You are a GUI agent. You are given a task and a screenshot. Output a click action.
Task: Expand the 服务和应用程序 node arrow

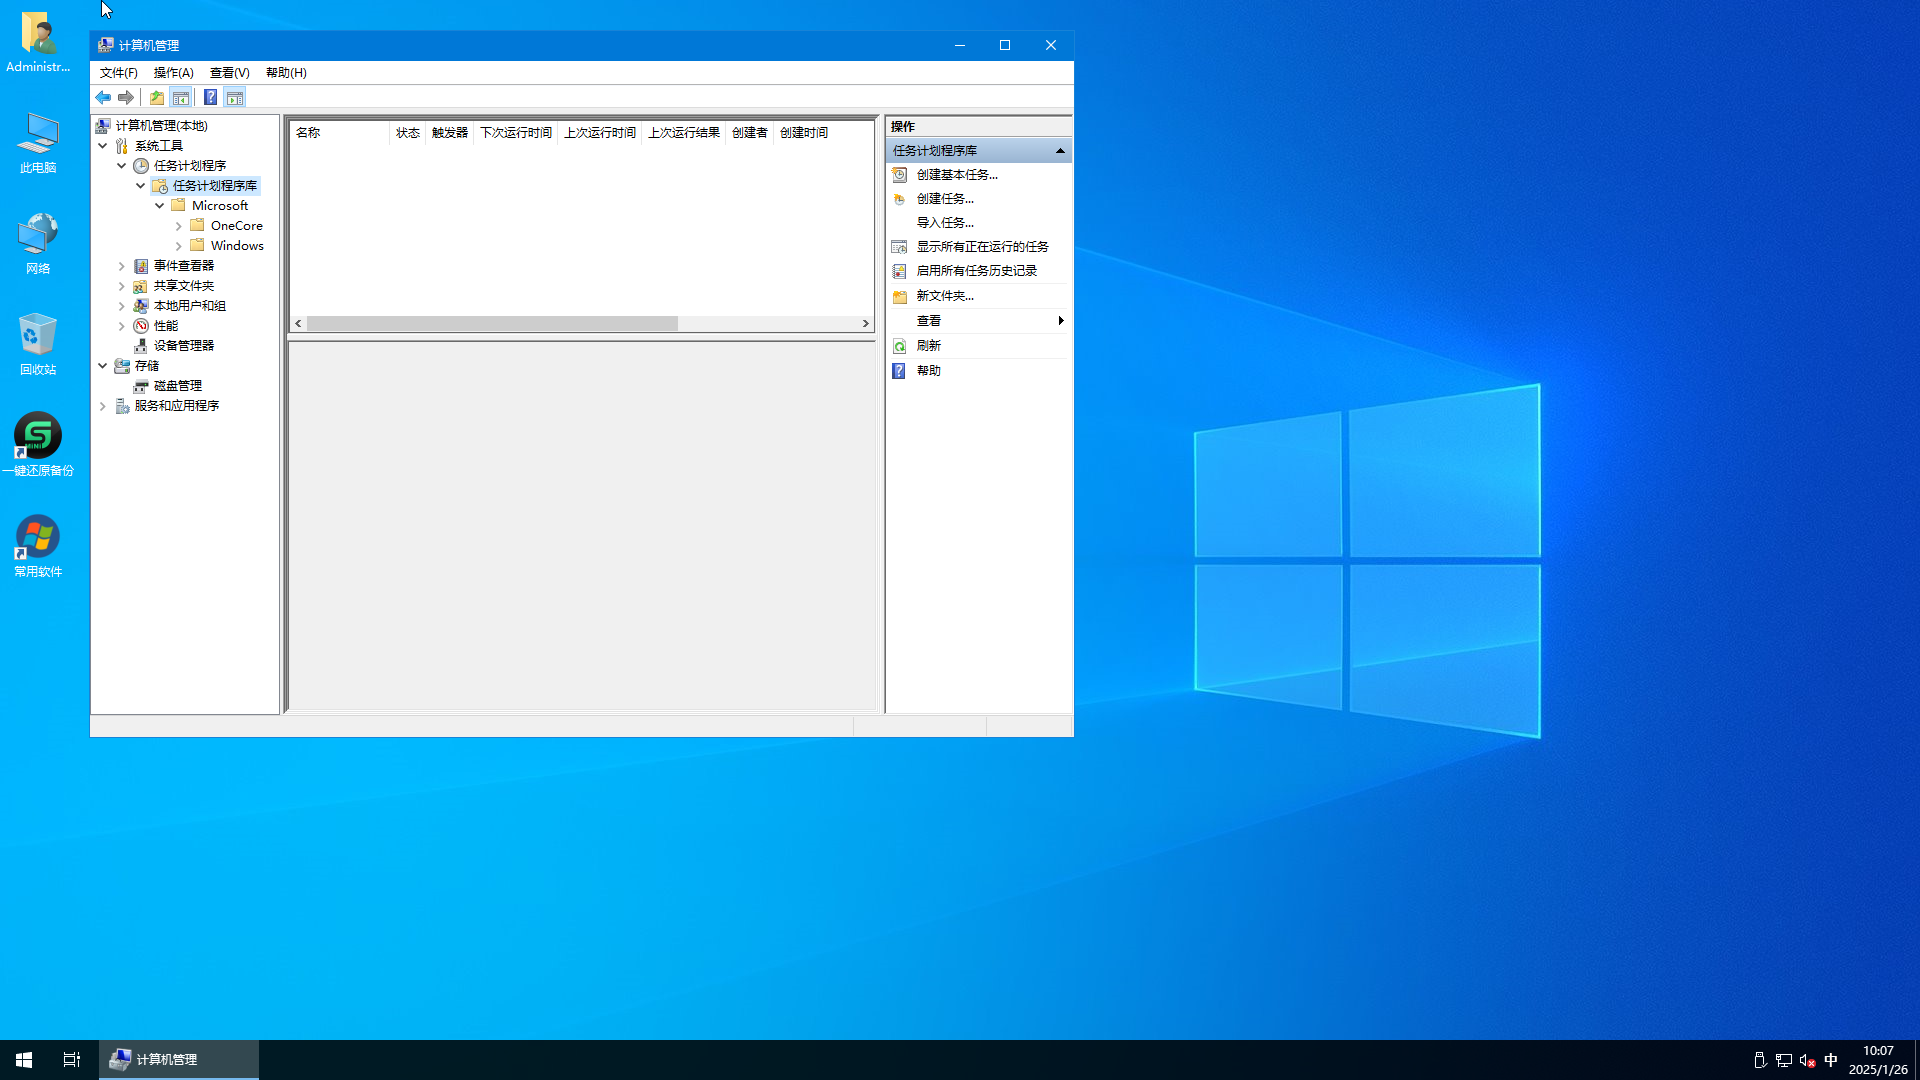[x=103, y=406]
